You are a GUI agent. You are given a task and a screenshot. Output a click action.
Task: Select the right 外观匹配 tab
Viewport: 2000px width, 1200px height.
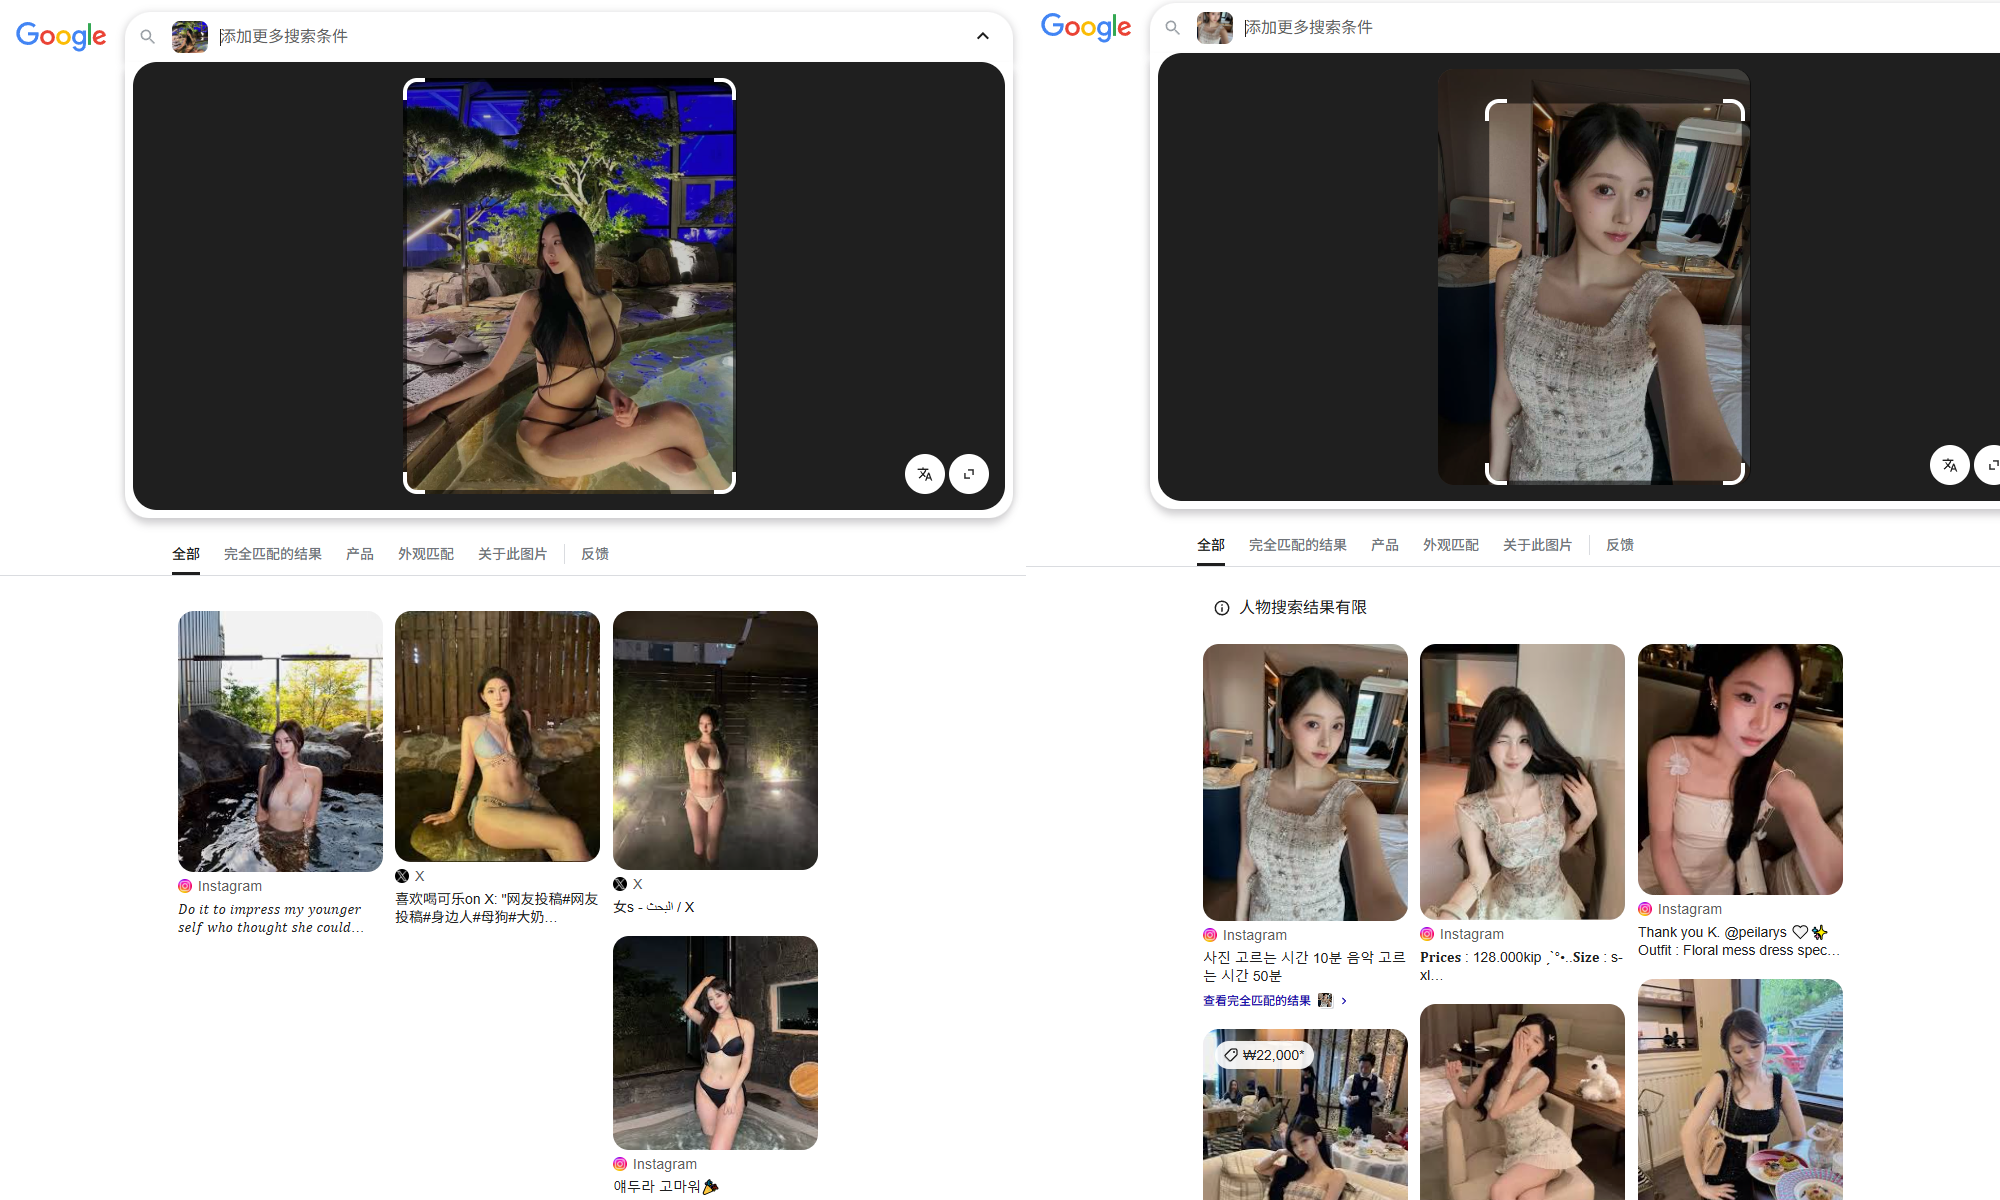tap(1450, 545)
